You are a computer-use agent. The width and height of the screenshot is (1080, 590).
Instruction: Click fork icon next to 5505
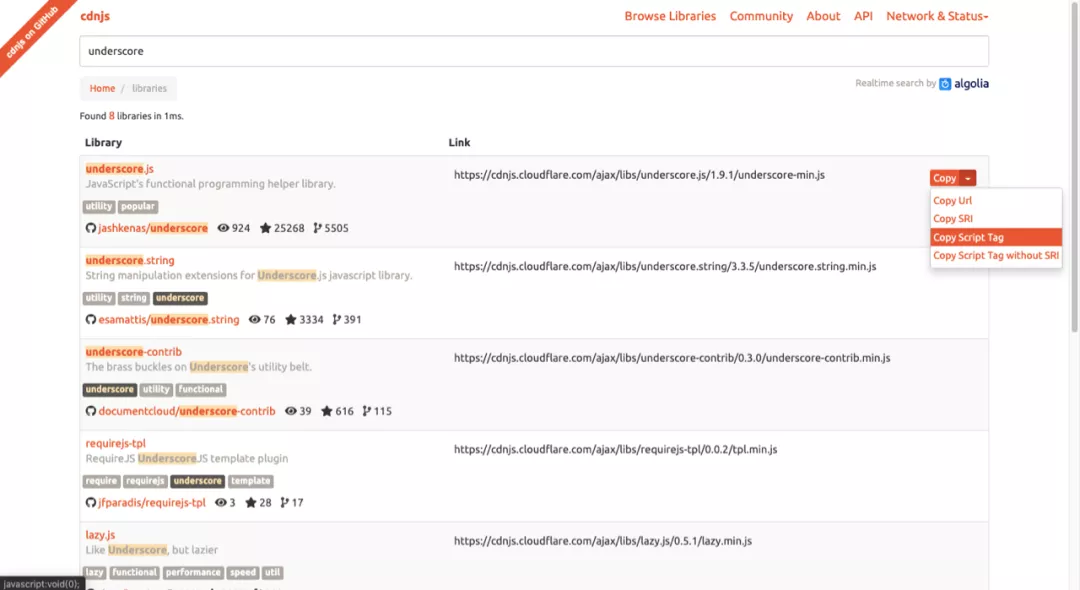(318, 228)
